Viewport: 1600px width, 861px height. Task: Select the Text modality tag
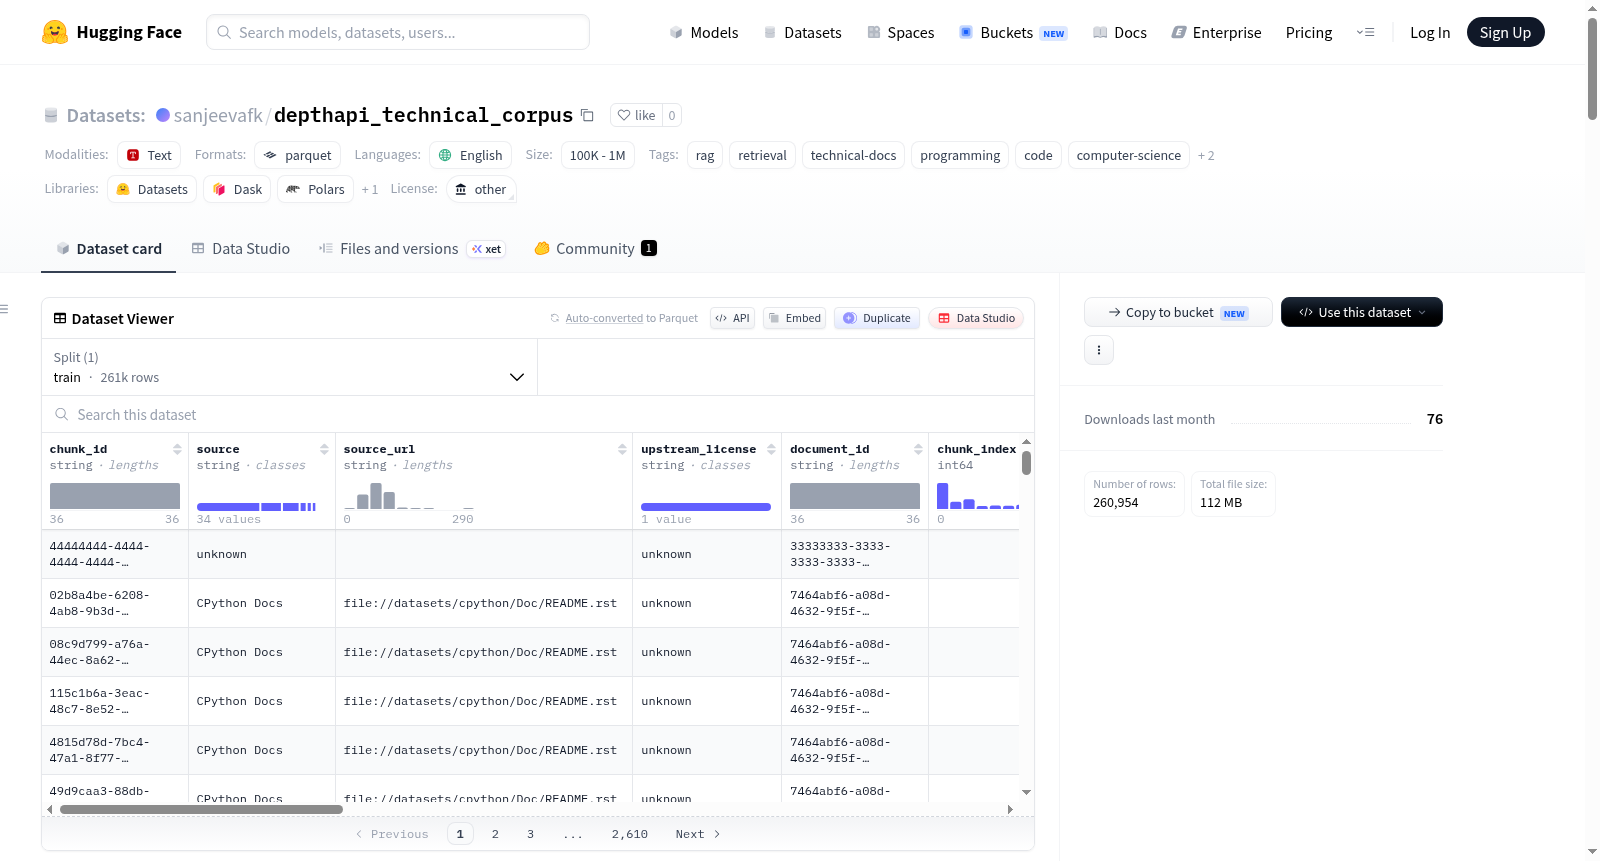[149, 155]
